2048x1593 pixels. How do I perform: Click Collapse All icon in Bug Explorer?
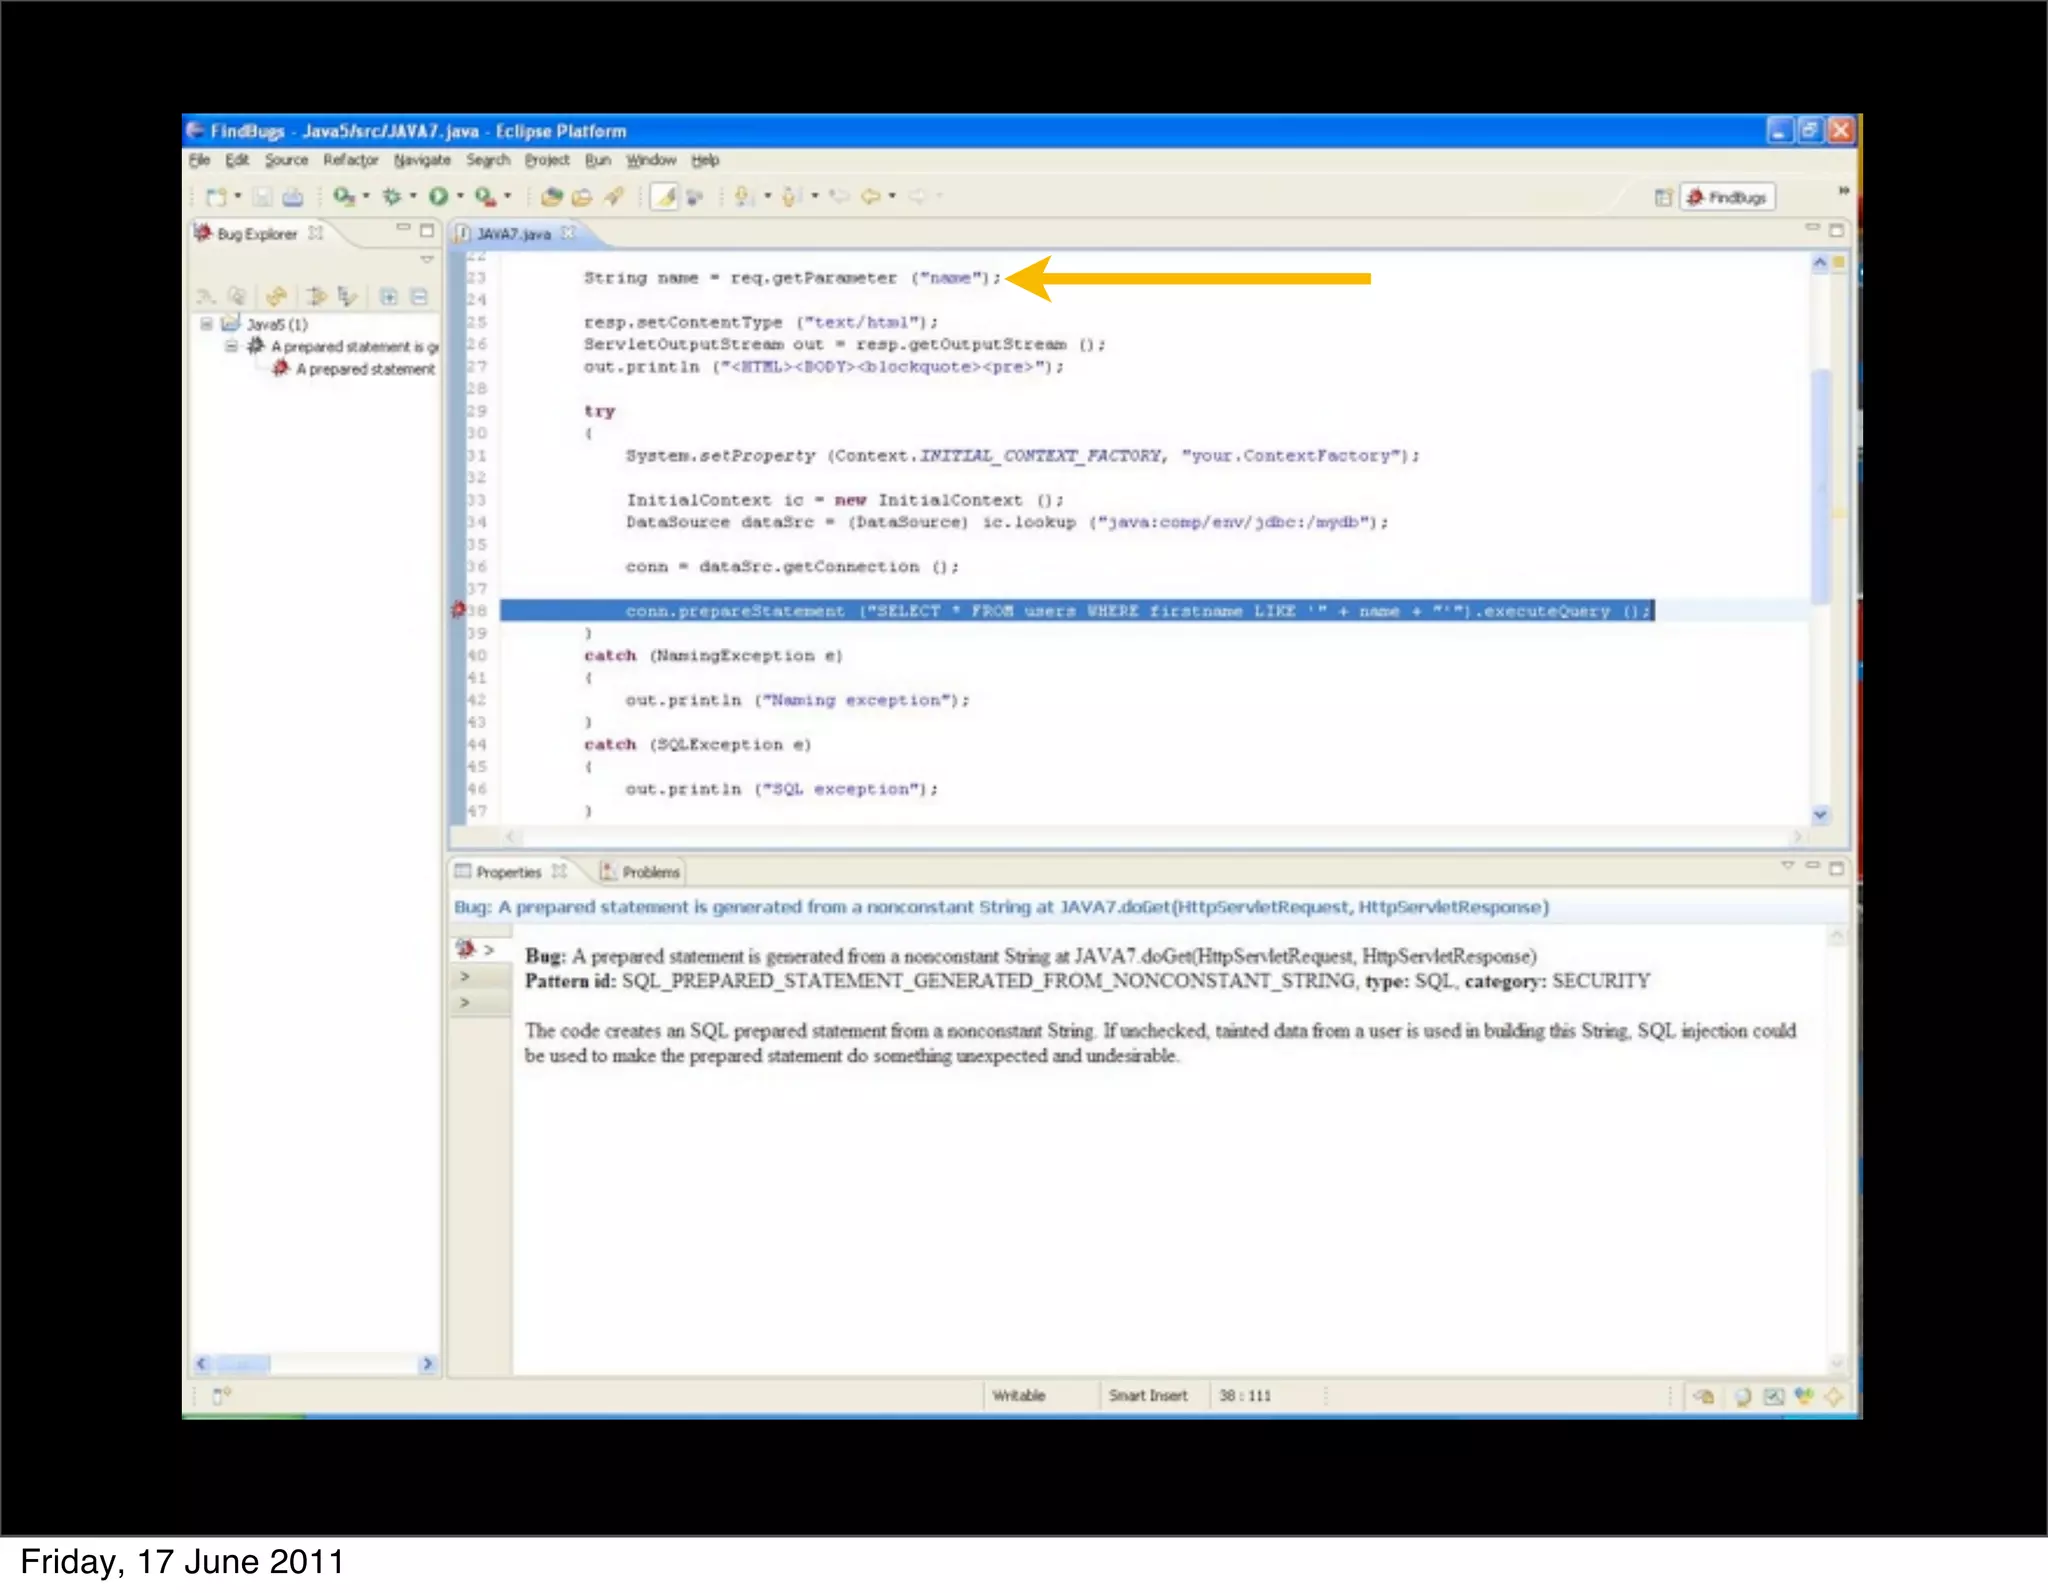[419, 297]
